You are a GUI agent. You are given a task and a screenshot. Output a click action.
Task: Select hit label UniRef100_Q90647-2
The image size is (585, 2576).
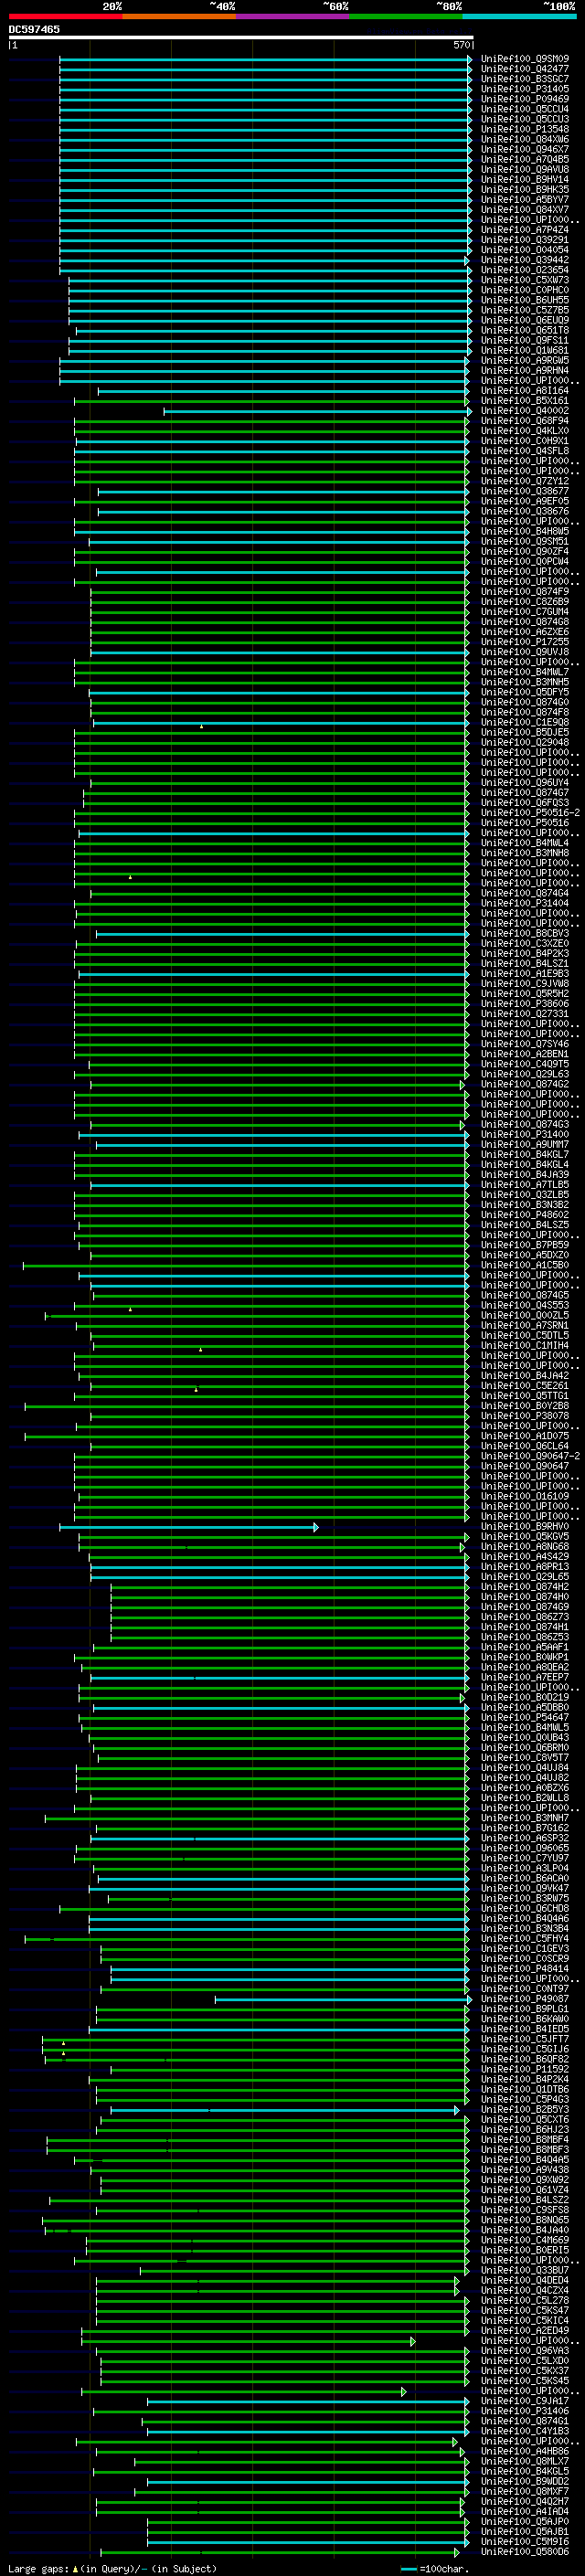coord(530,1456)
